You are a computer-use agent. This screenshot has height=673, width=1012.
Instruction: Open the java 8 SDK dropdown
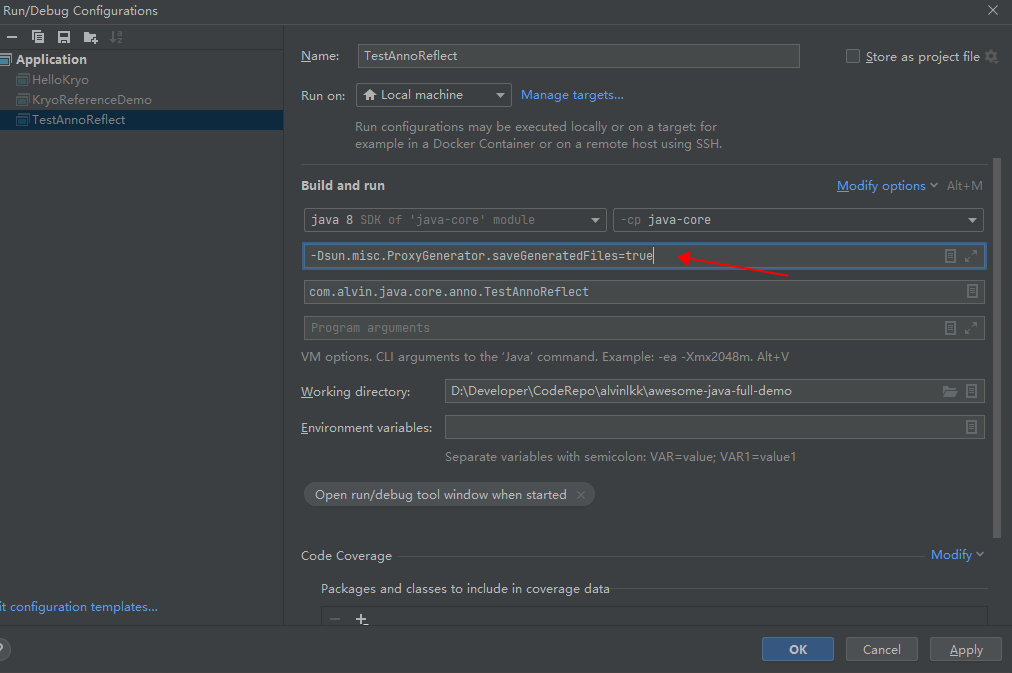point(455,220)
